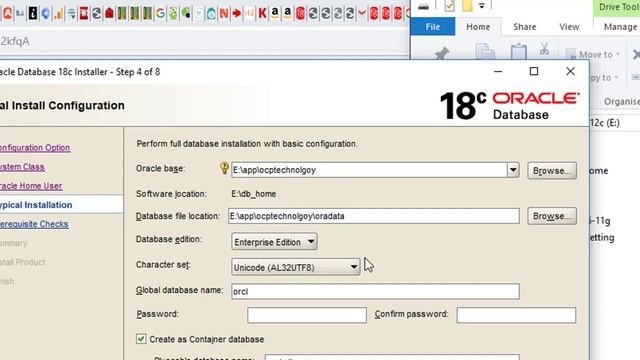This screenshot has height=360, width=640.
Task: Click the Oracle base path field
Action: click(369, 170)
